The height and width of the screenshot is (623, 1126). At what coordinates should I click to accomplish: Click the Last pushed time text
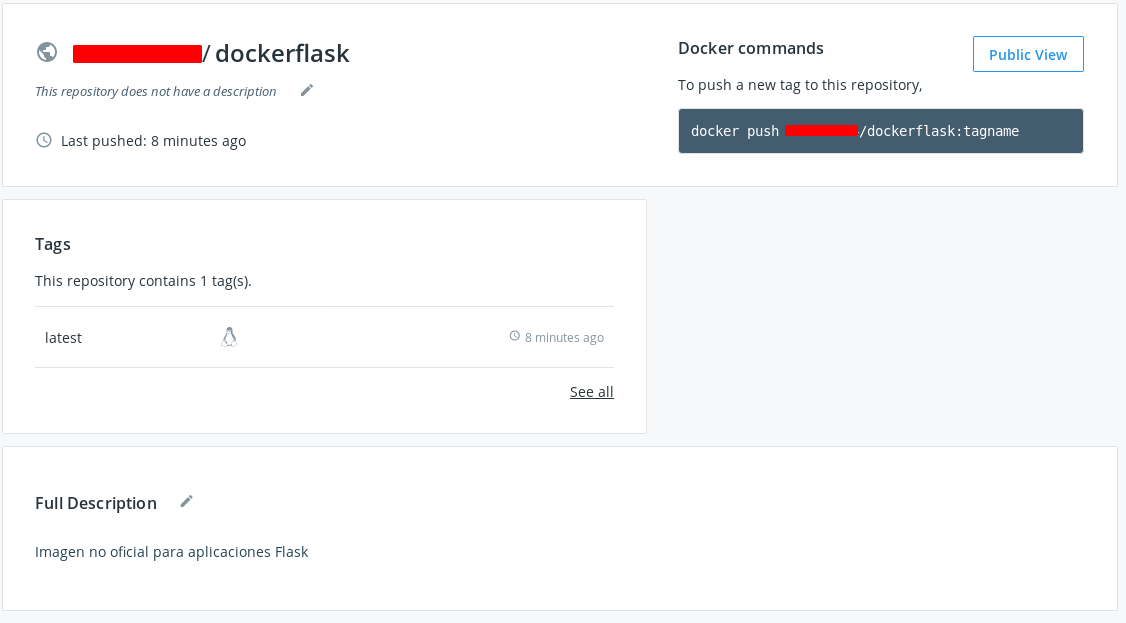(x=153, y=141)
